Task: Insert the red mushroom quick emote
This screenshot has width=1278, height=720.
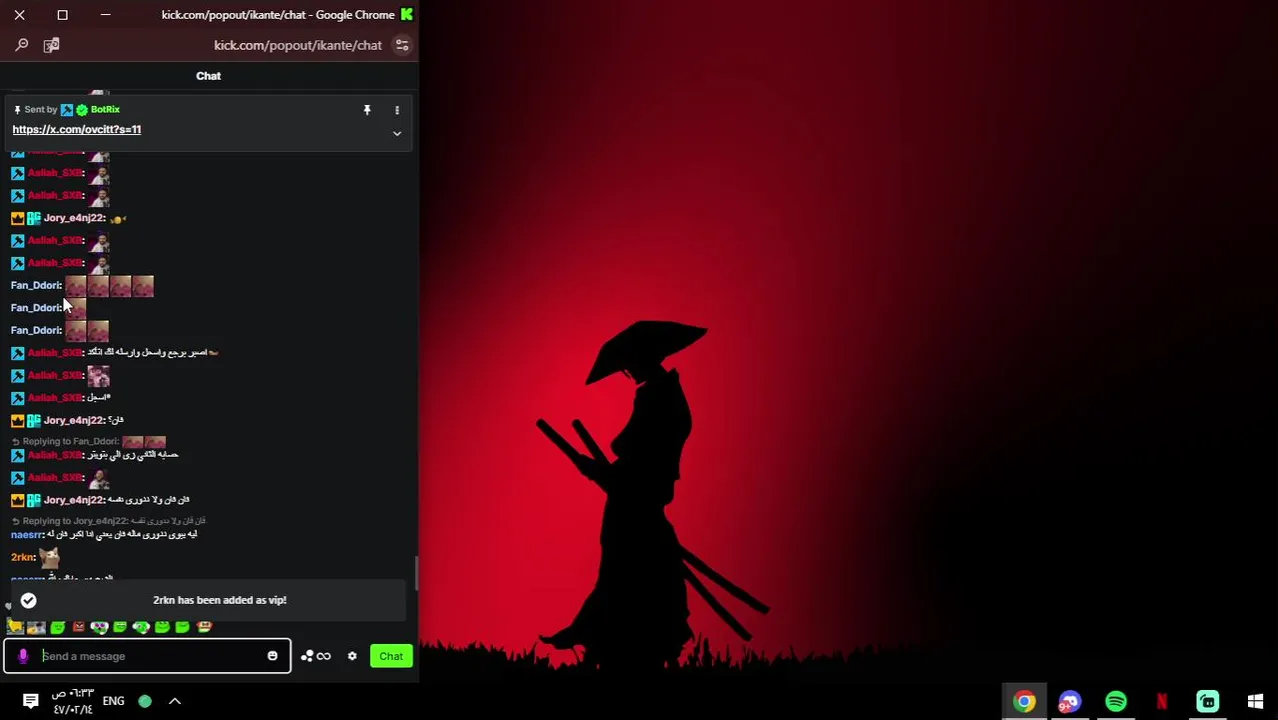Action: (x=204, y=627)
